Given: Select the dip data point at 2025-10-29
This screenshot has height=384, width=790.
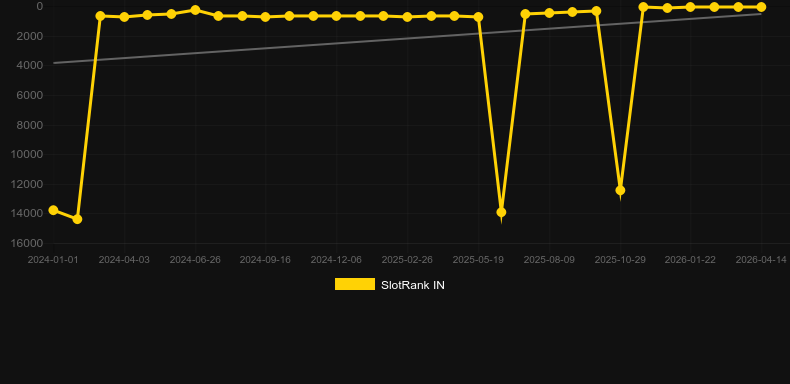Looking at the screenshot, I should [620, 190].
